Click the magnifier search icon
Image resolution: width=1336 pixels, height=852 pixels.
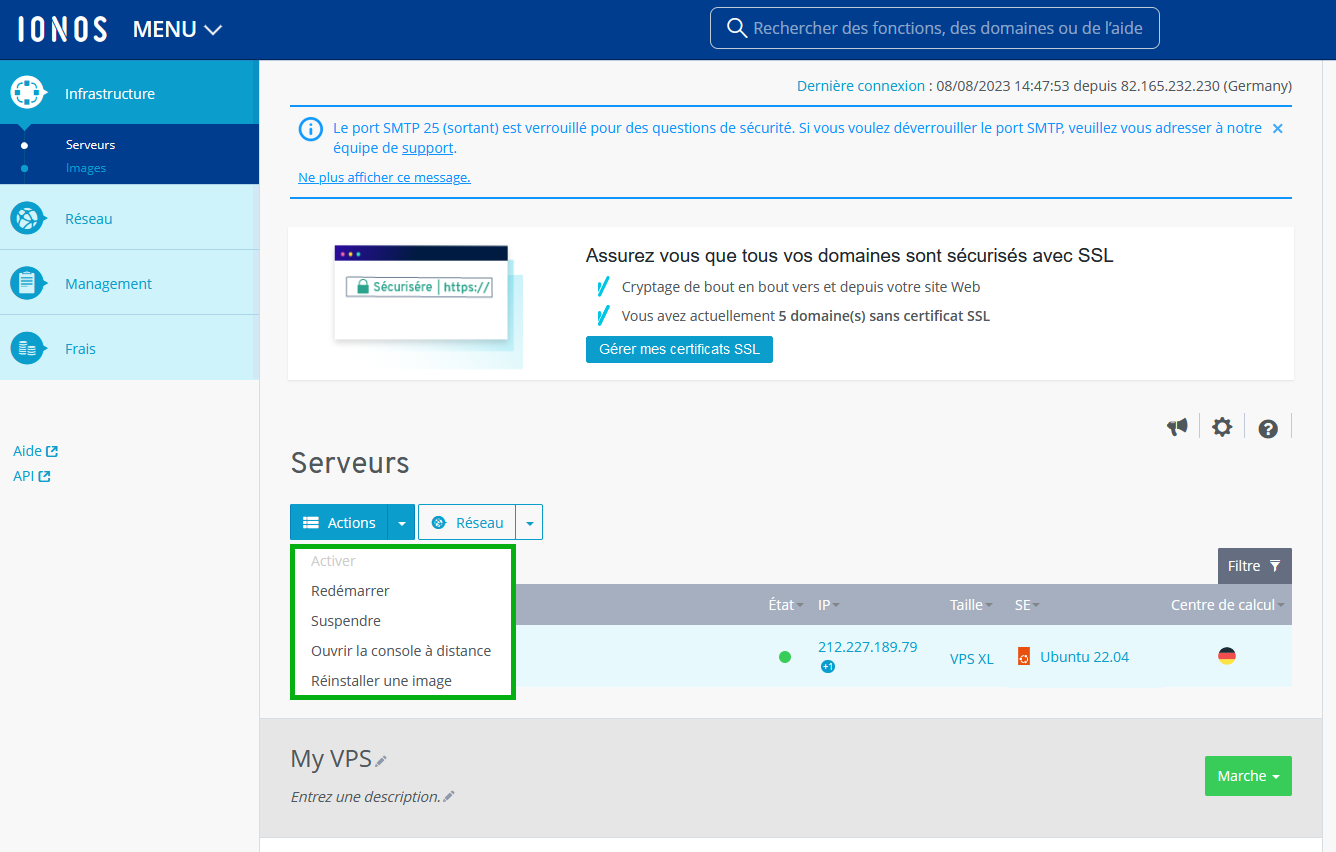[737, 28]
